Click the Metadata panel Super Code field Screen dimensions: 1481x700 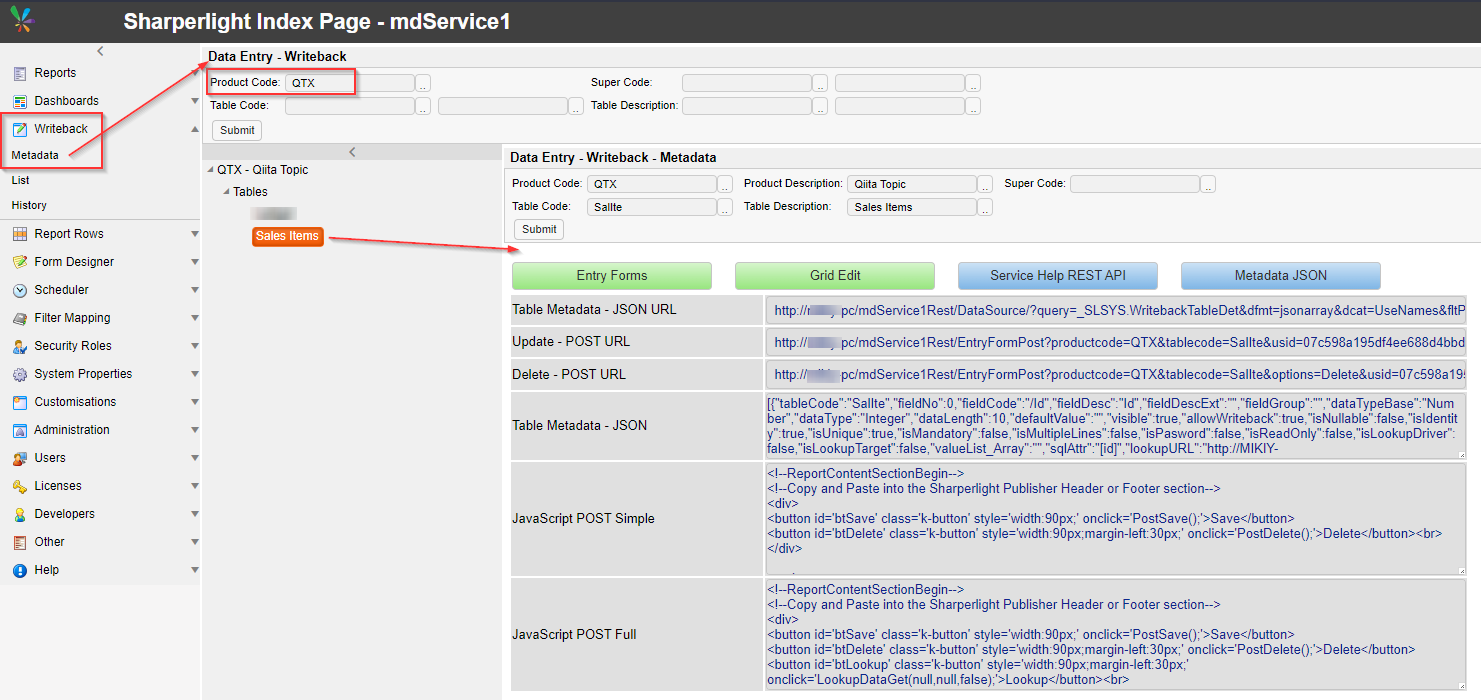1134,184
